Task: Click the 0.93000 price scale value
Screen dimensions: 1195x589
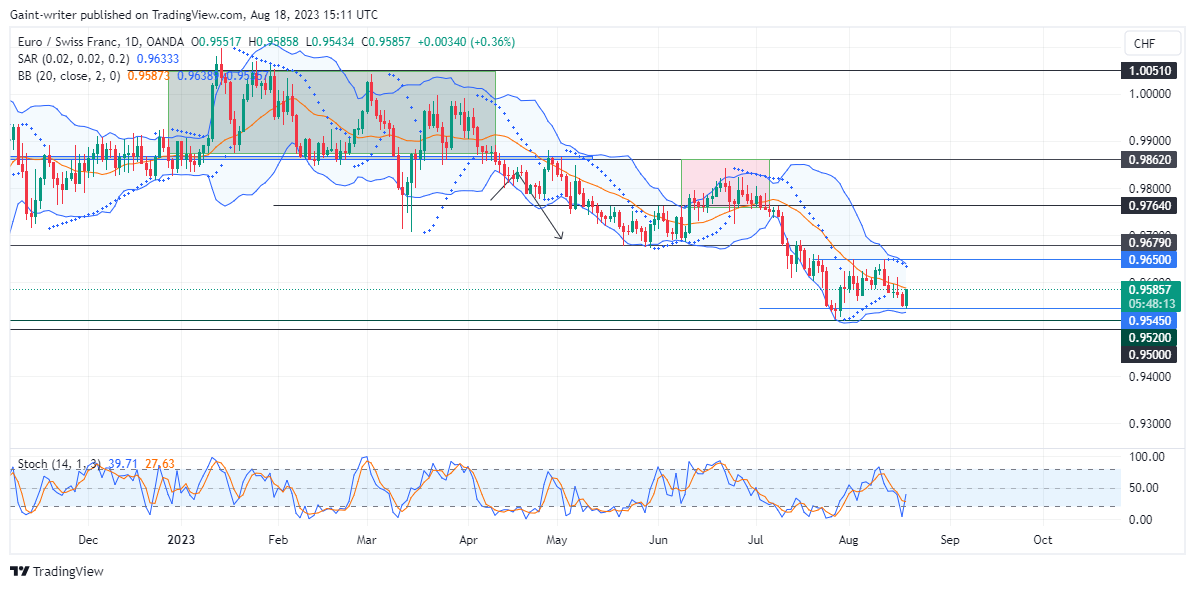Action: tap(1149, 424)
